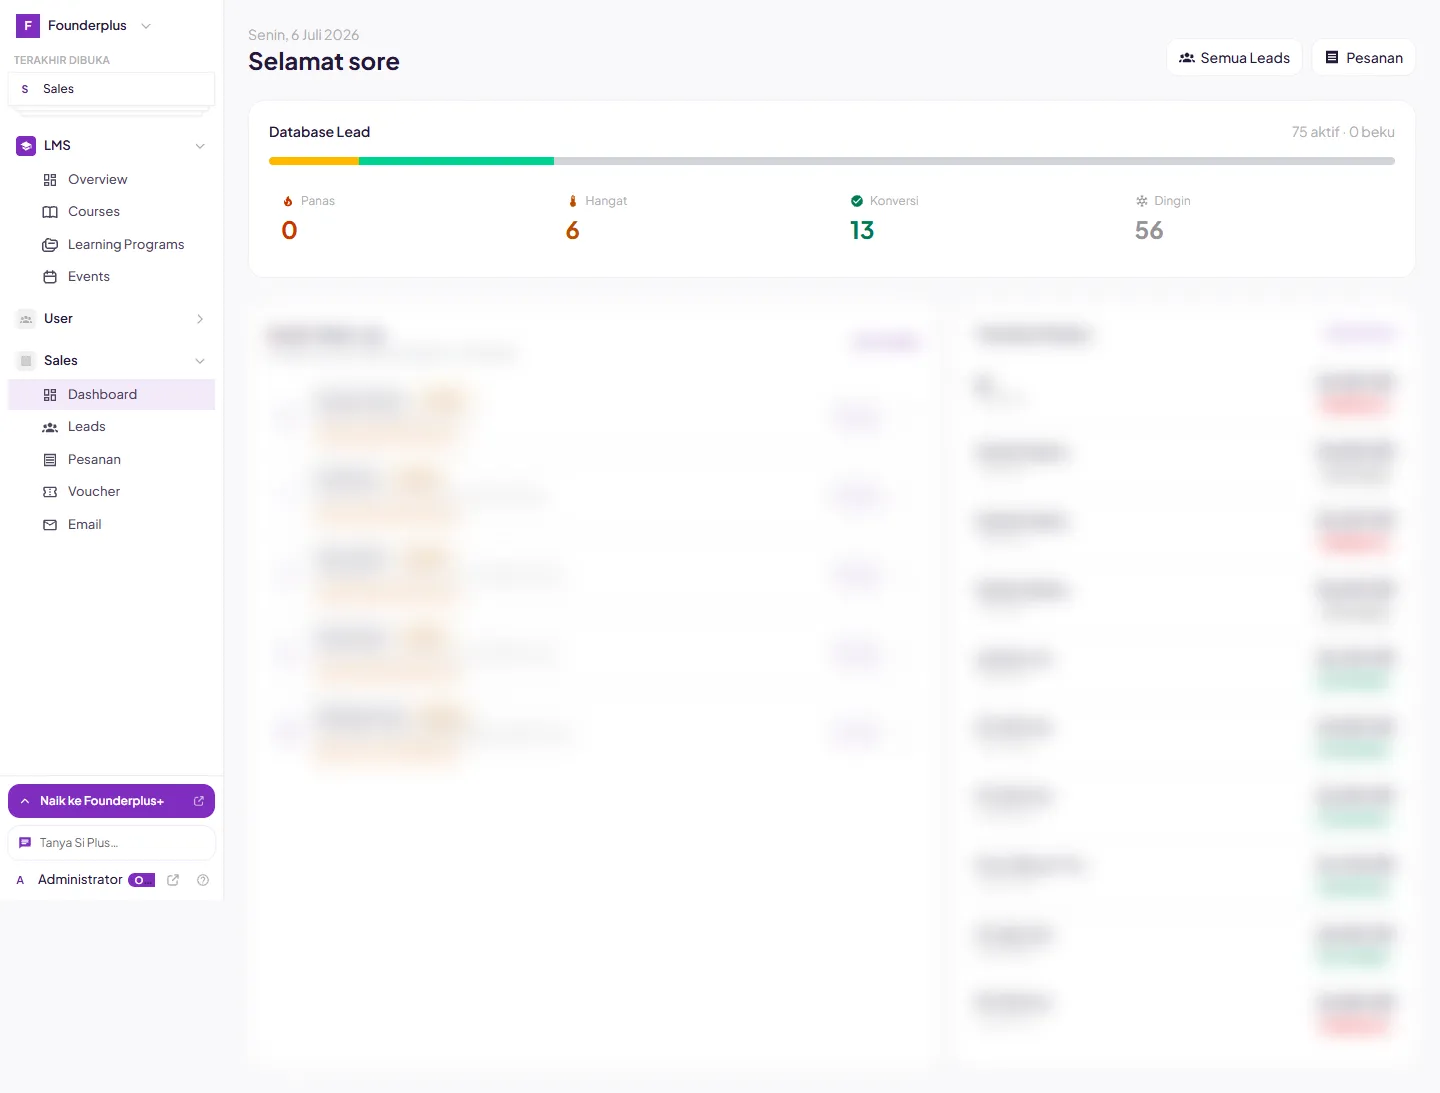Open the Founderplus workspace dropdown chevron
The width and height of the screenshot is (1440, 1093).
pos(146,26)
